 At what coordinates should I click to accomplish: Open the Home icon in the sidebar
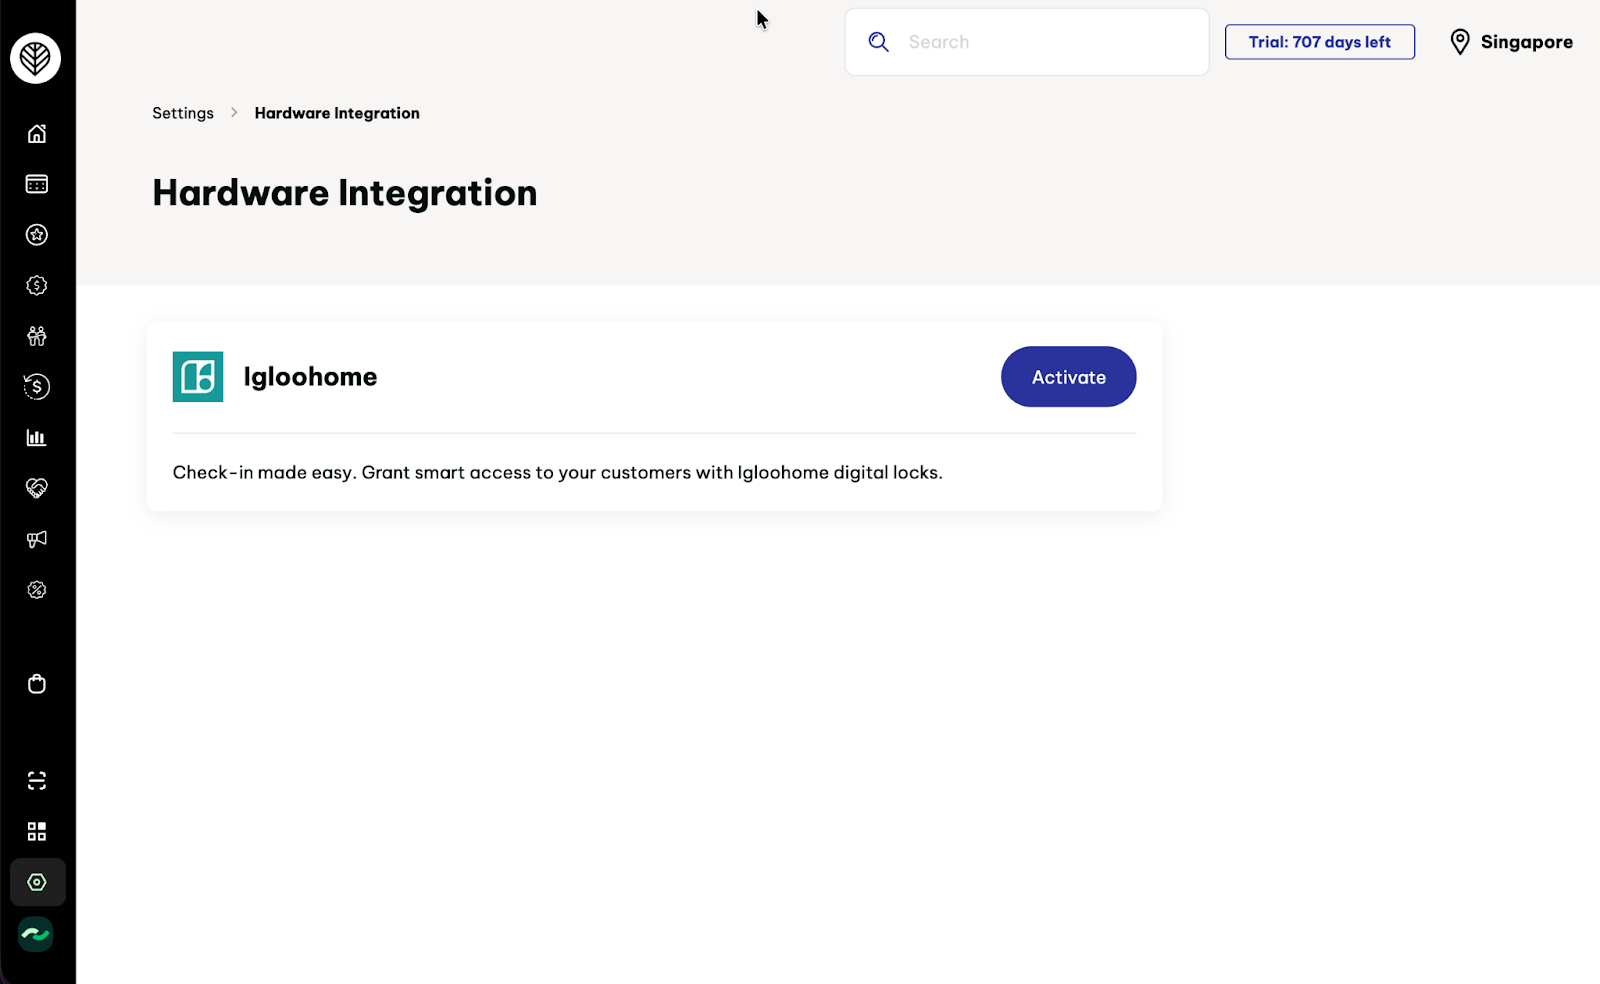pyautogui.click(x=37, y=133)
